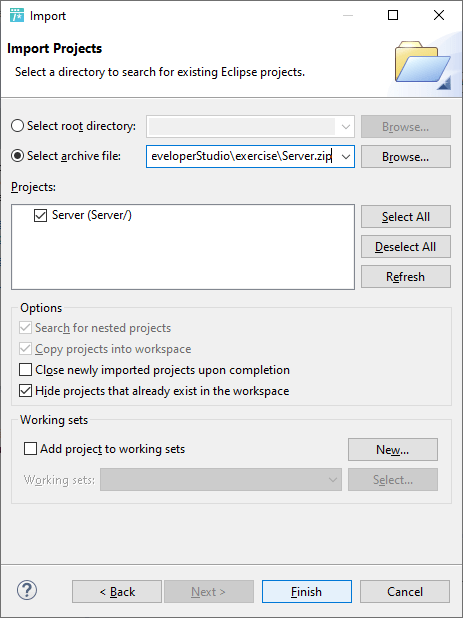The image size is (463, 618).
Task: Click the Import window title icon
Action: point(17,15)
